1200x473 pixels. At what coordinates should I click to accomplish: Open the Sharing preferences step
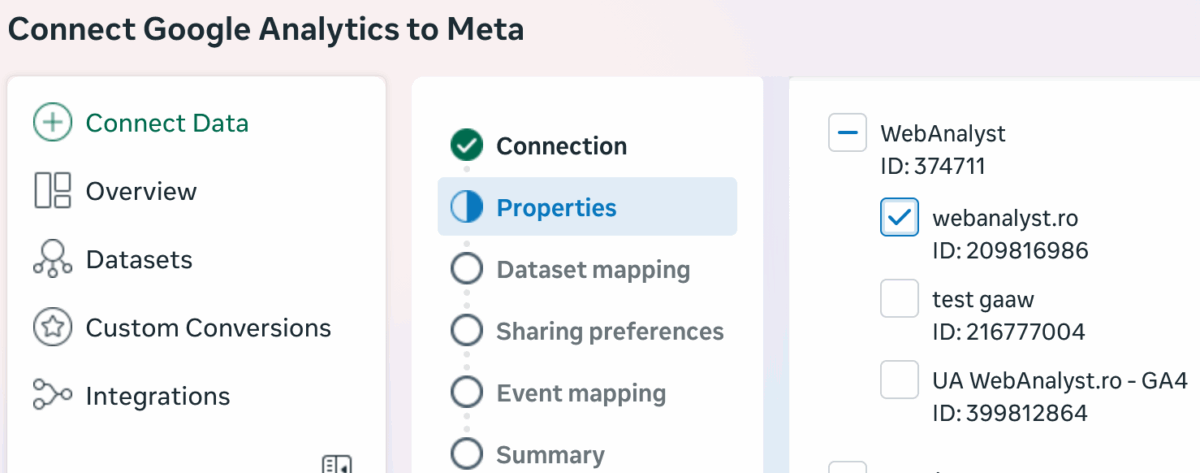coord(609,331)
